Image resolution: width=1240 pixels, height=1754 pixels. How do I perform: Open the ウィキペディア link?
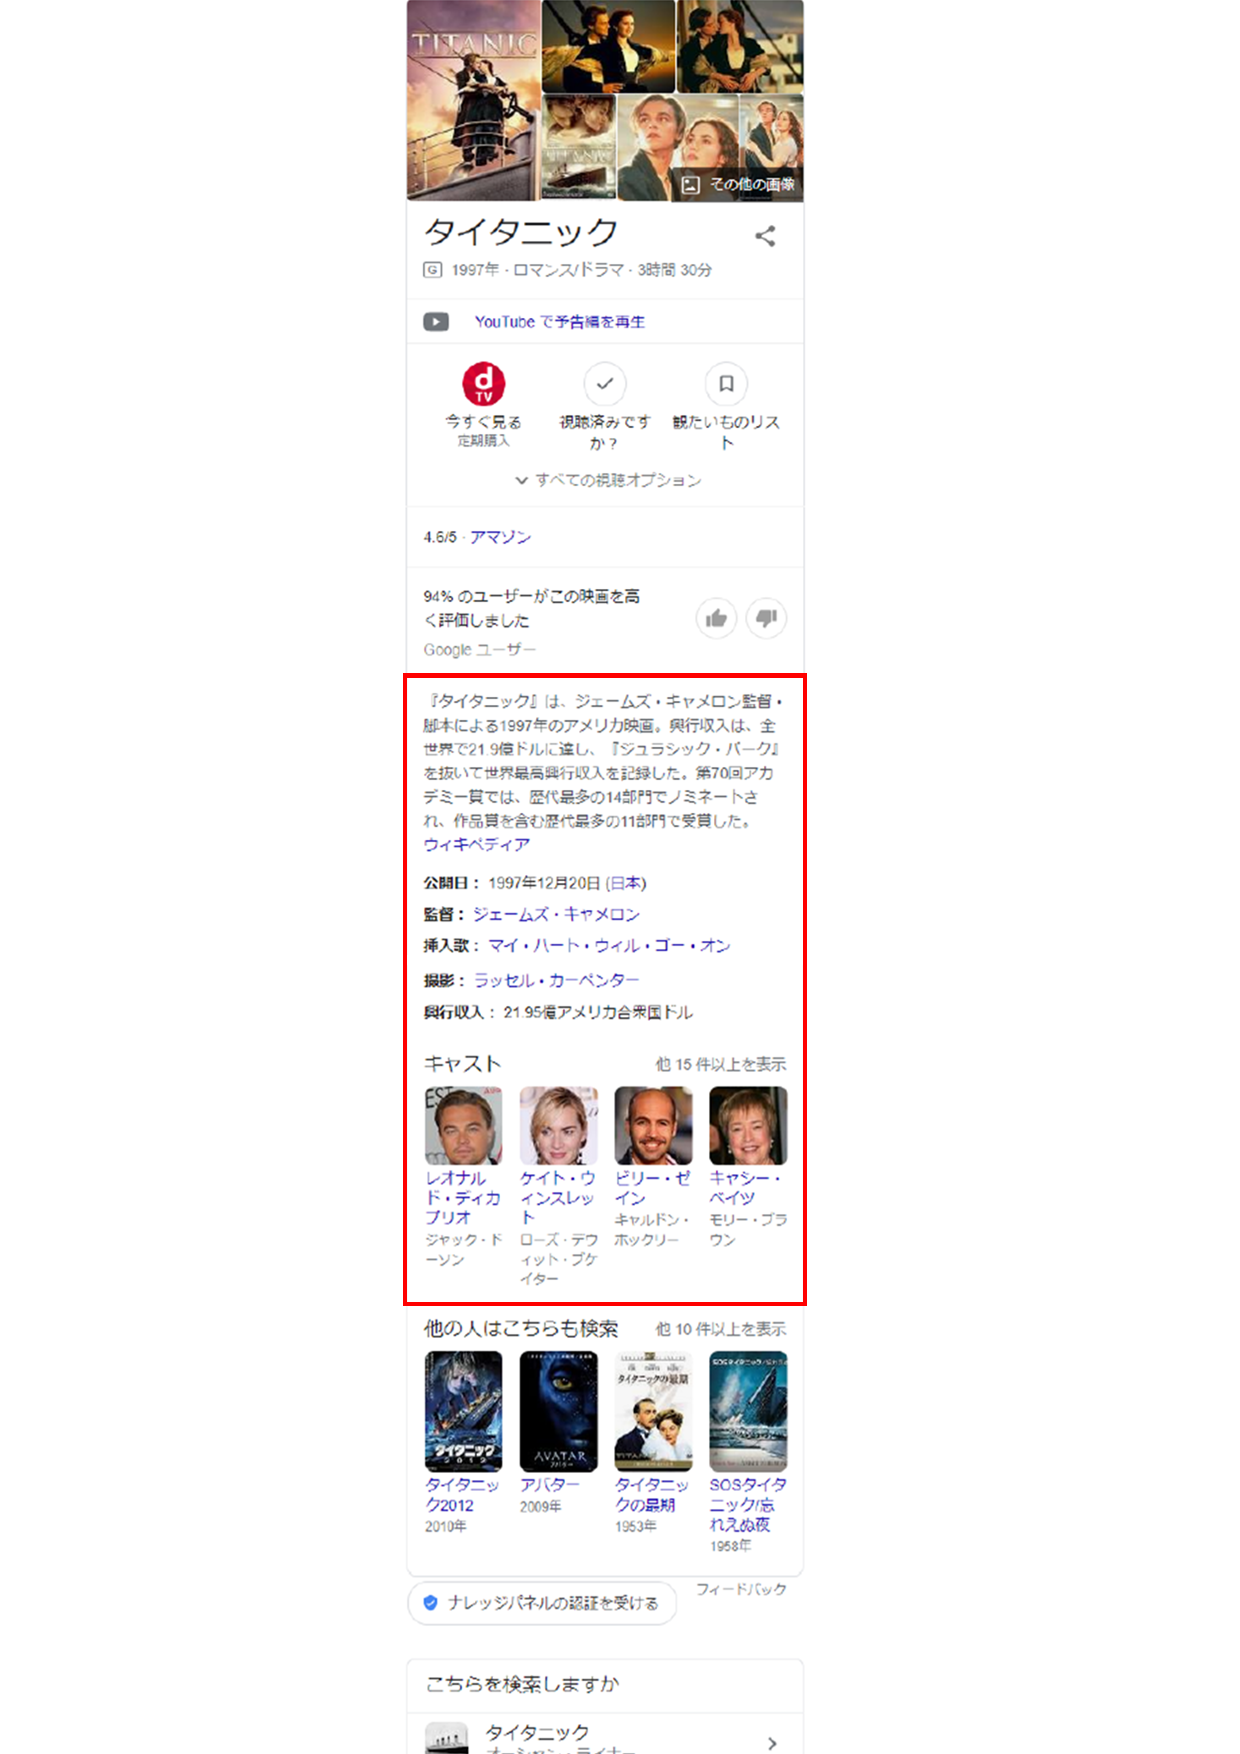pos(477,845)
